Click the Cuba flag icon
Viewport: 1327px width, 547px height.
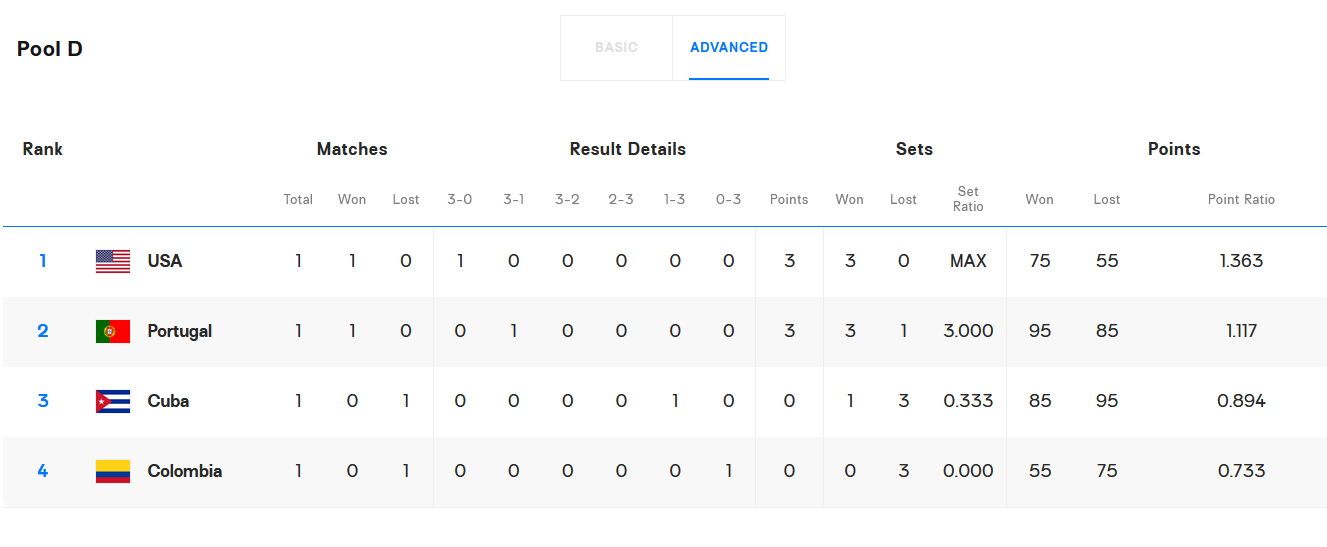[x=113, y=402]
